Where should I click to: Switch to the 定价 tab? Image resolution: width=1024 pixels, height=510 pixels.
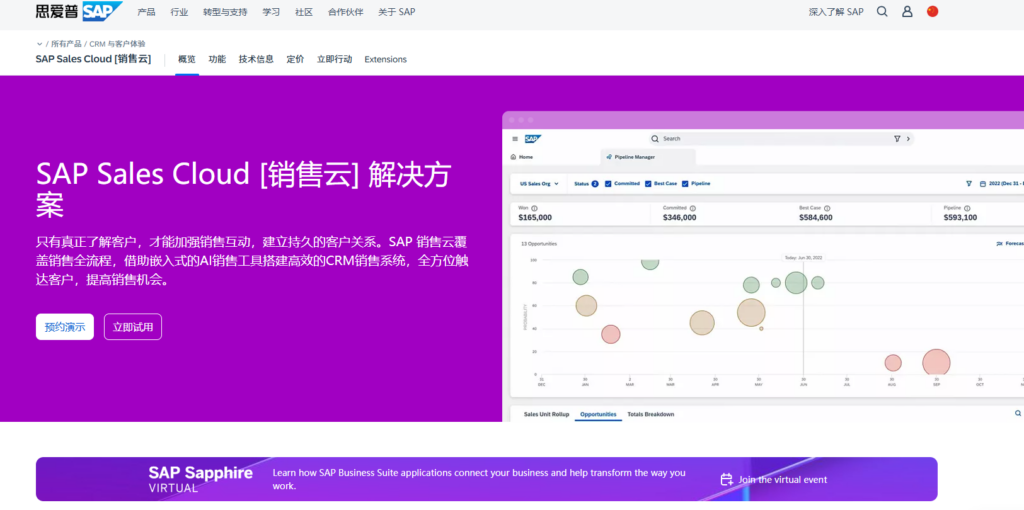click(295, 59)
